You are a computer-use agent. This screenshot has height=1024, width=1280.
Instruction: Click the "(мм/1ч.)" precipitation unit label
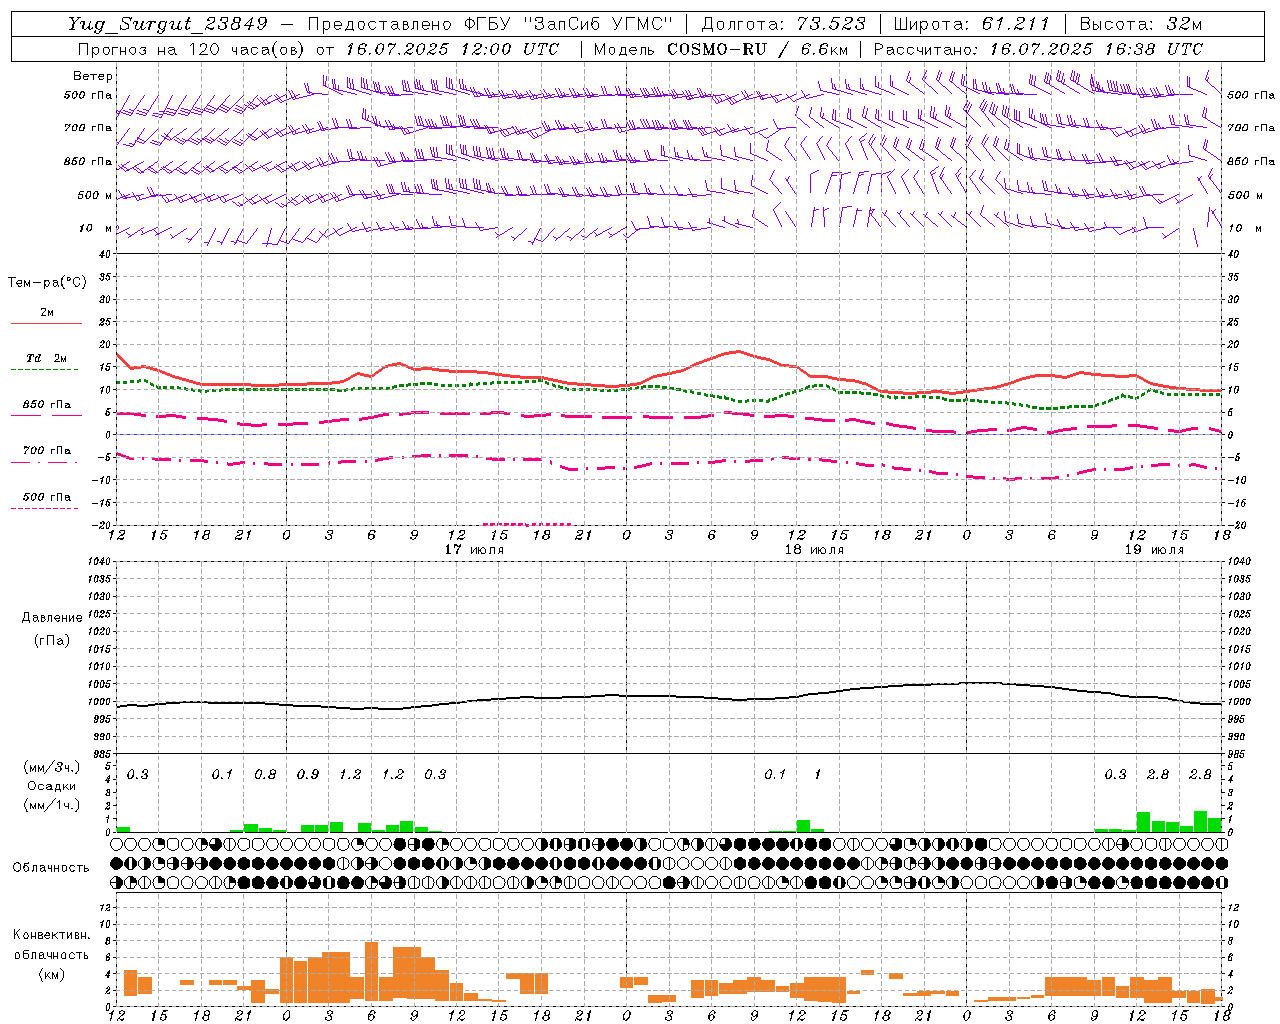click(53, 805)
